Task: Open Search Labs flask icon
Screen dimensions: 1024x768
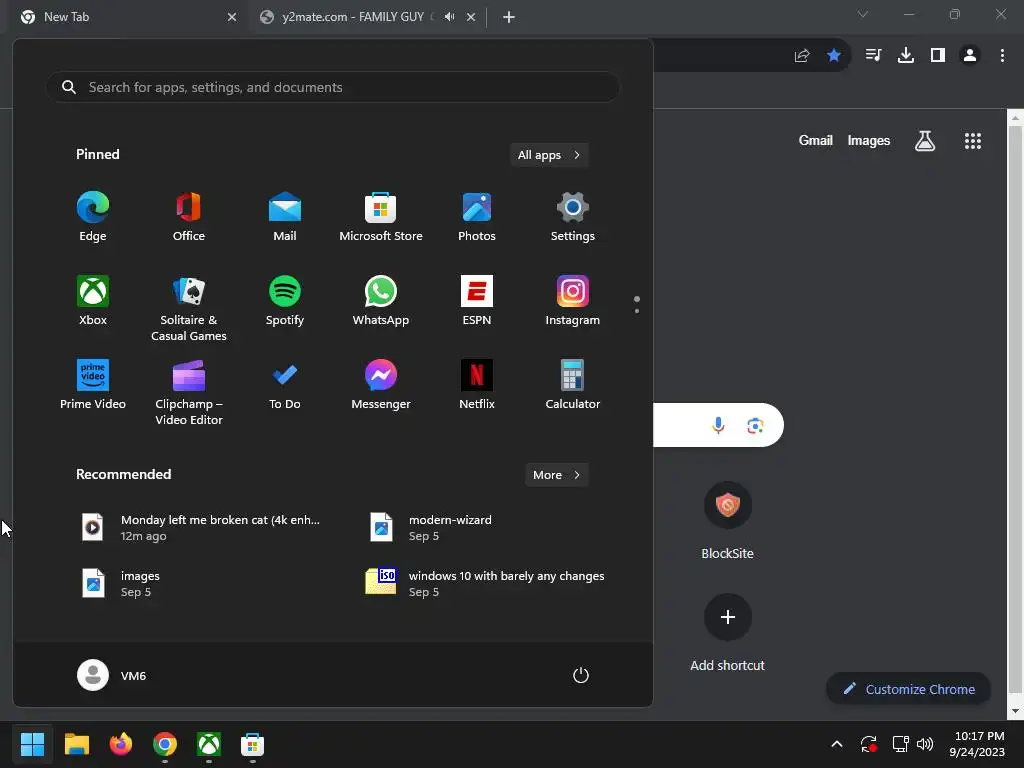Action: (x=925, y=140)
